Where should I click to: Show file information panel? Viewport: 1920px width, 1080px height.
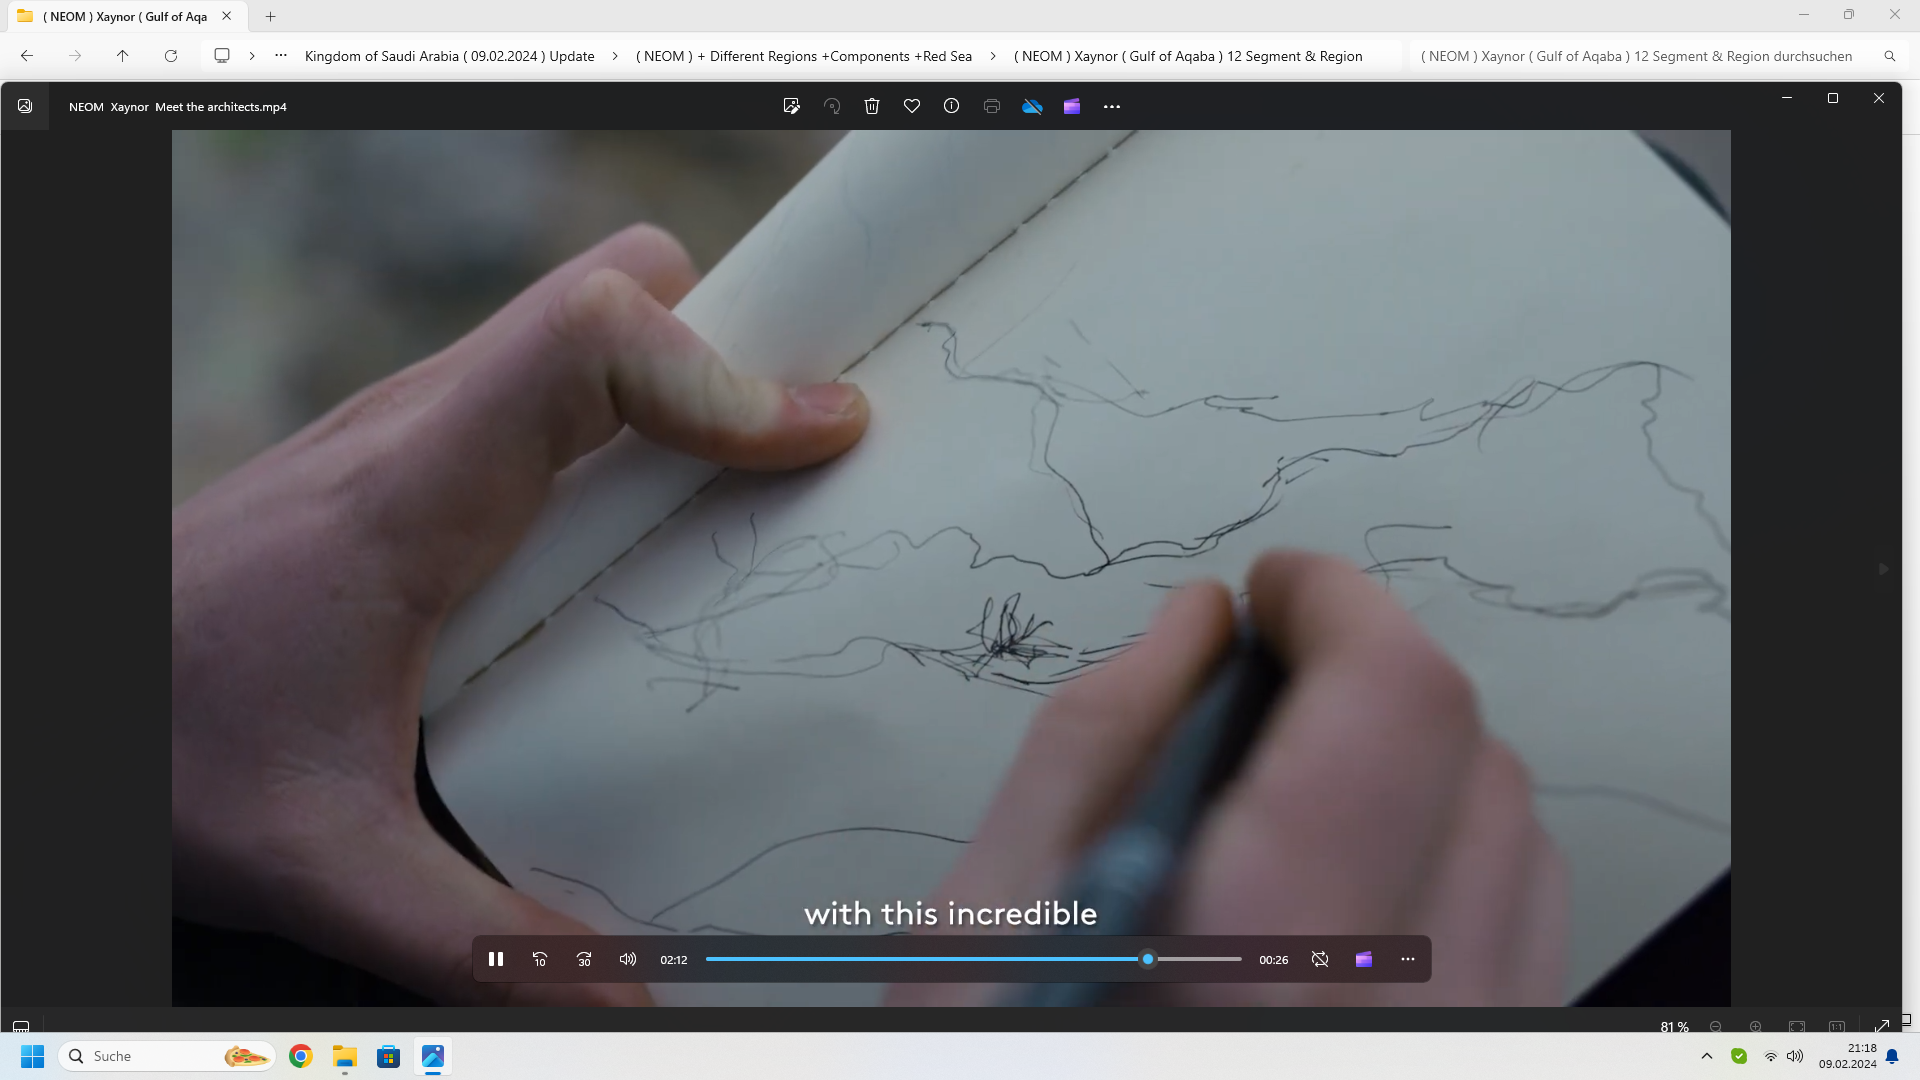[952, 106]
